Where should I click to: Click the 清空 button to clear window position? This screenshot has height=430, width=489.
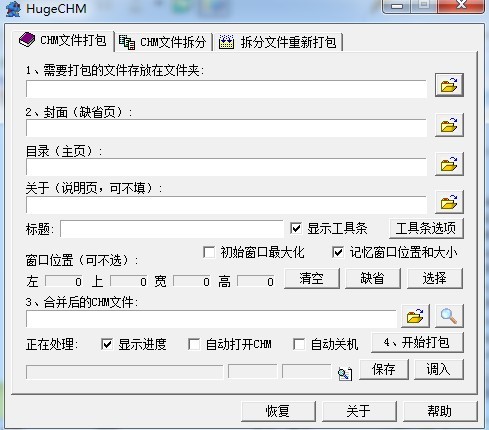coord(312,278)
